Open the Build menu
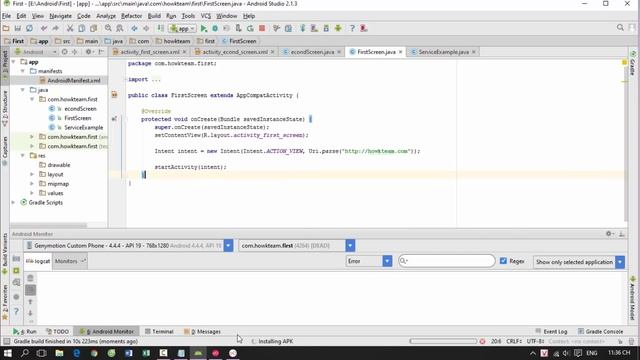The width and height of the screenshot is (640, 360). pos(154,16)
